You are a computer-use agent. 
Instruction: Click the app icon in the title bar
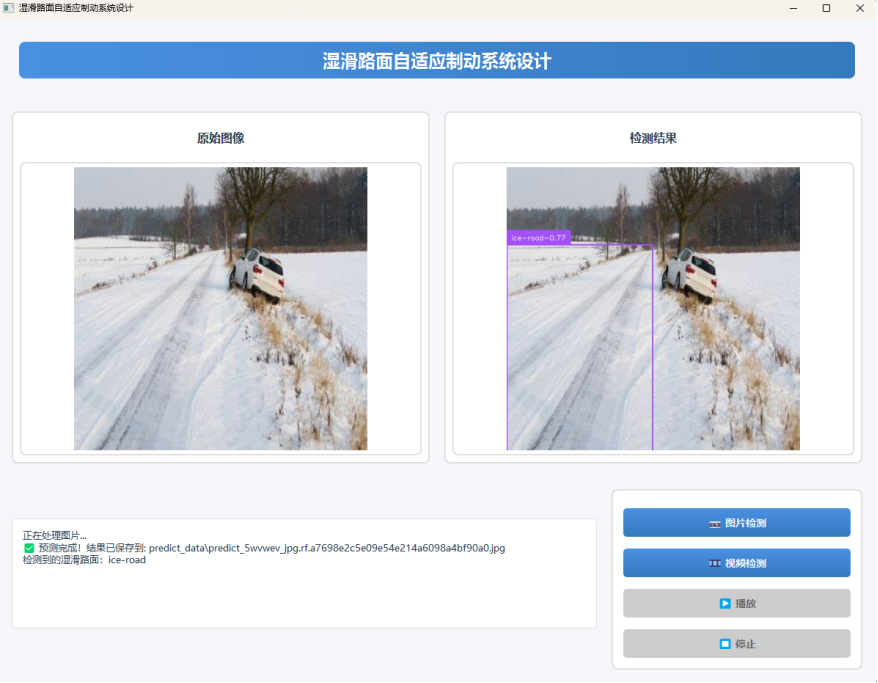(x=8, y=8)
